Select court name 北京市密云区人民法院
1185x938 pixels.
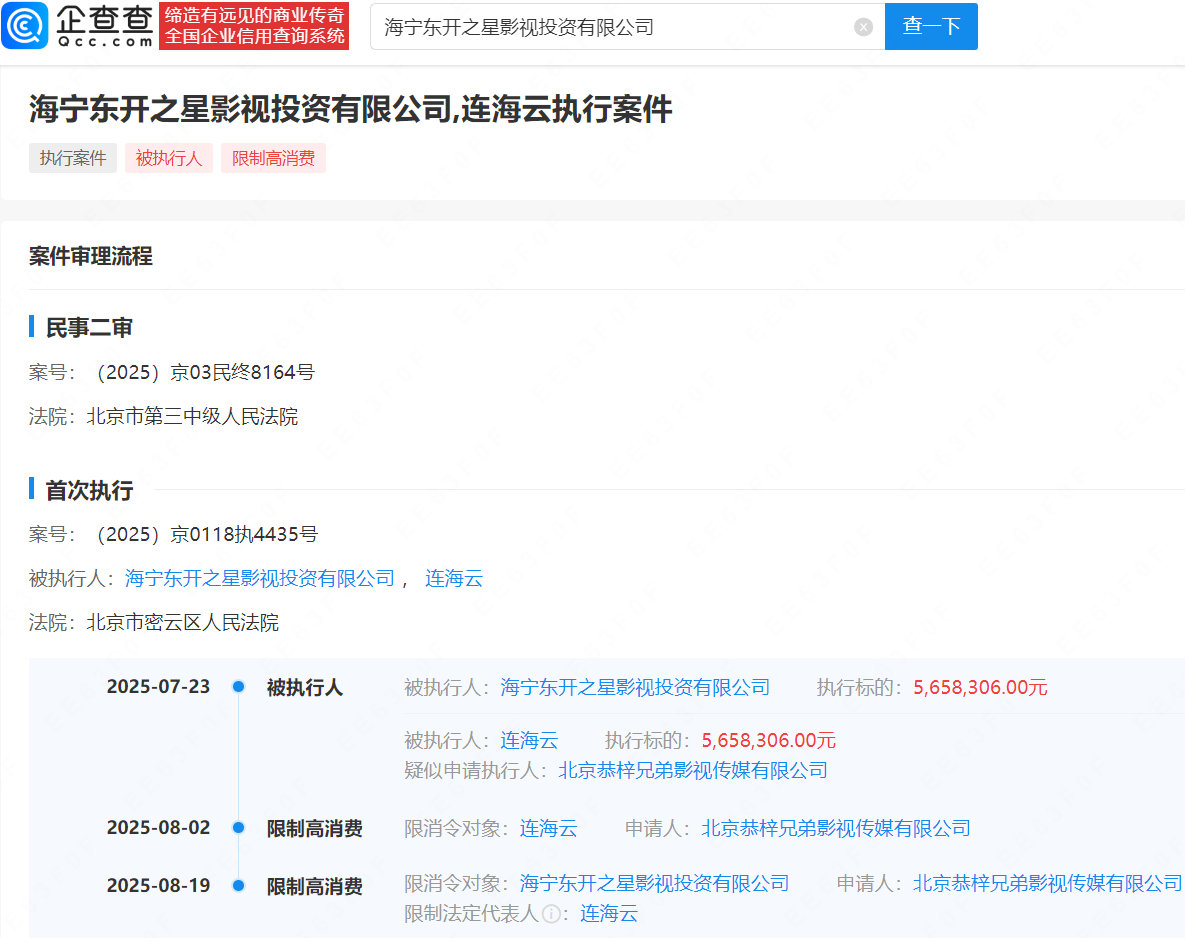coord(183,623)
